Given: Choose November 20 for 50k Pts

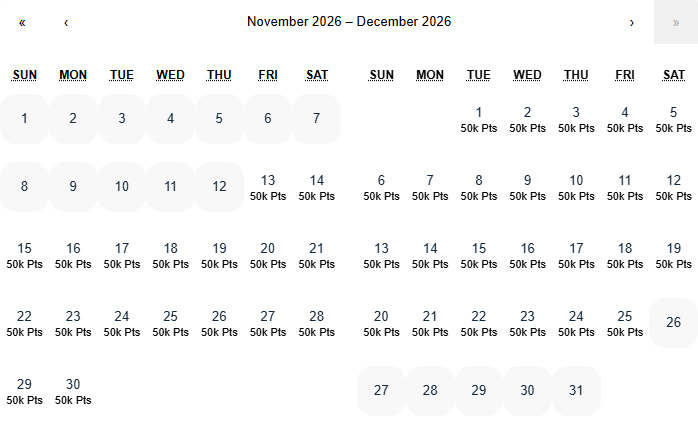Looking at the screenshot, I should (268, 255).
